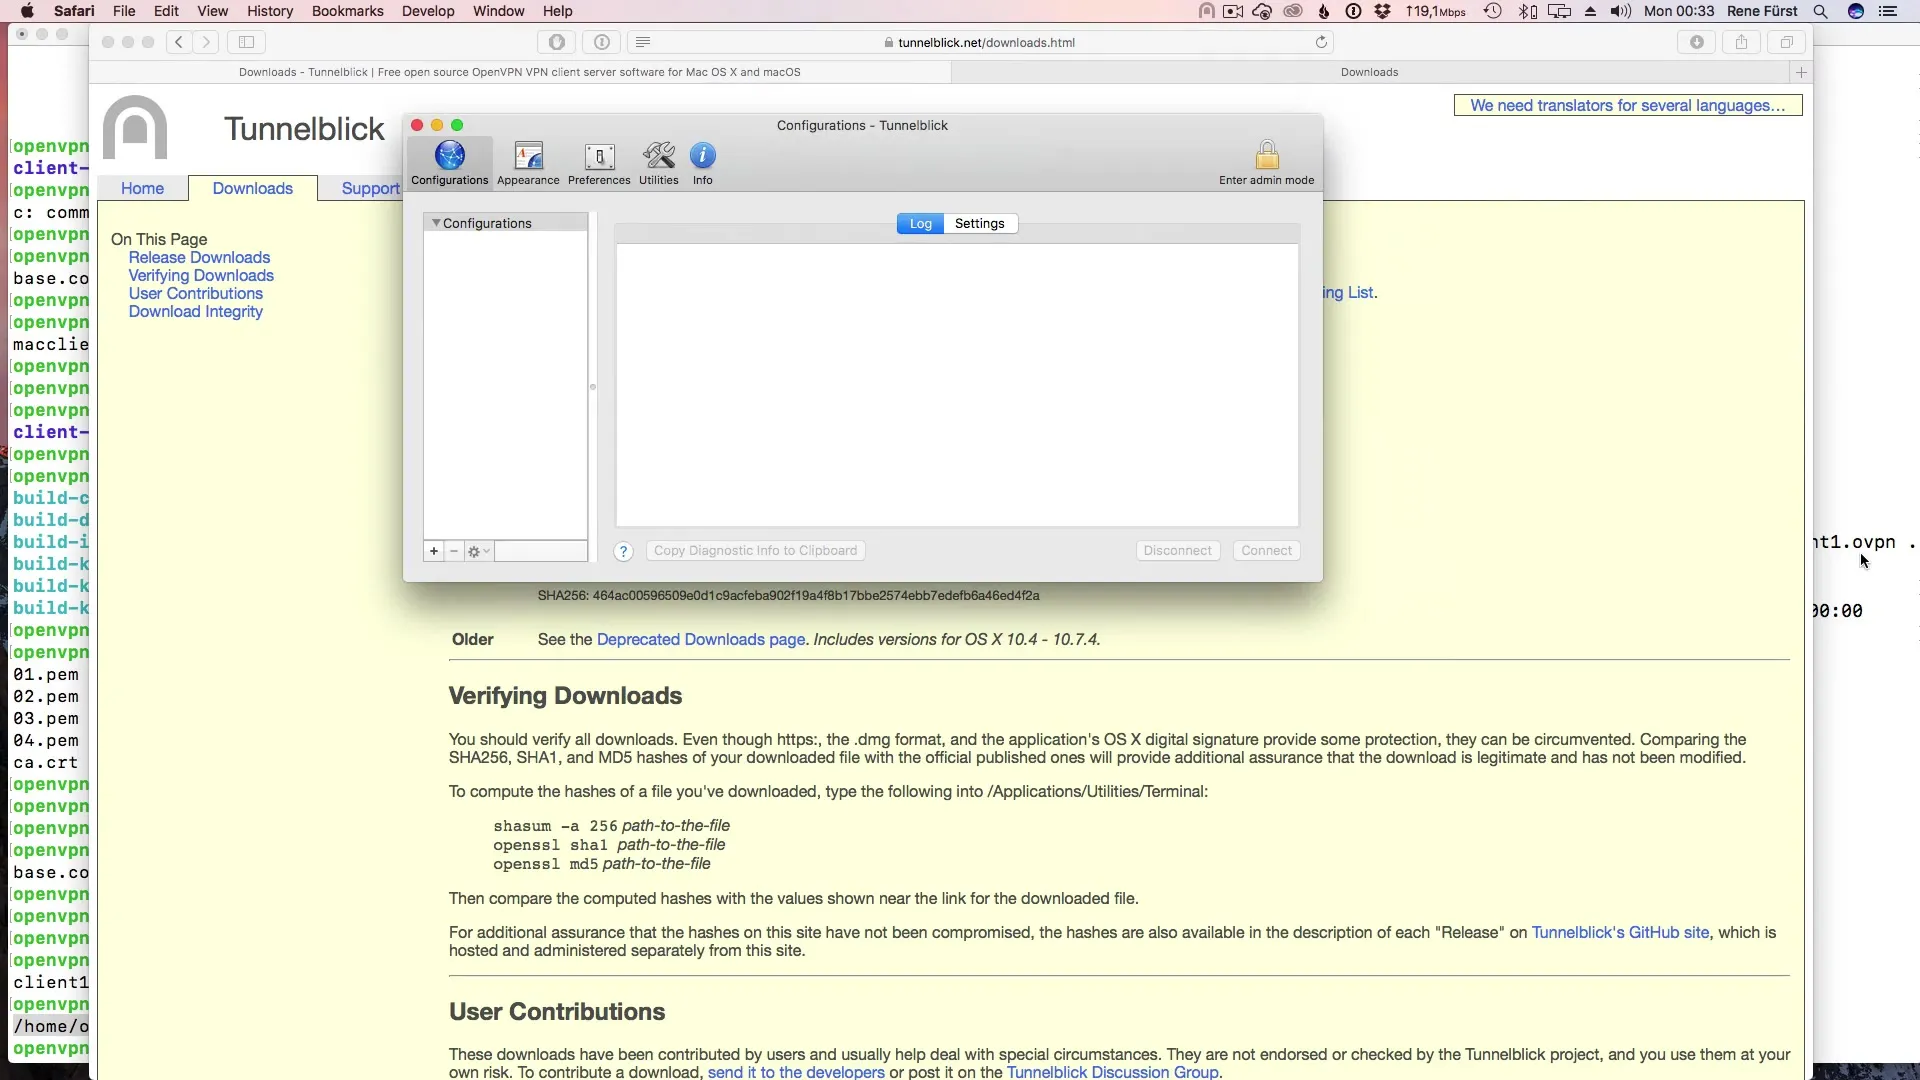Click the Release Downloads link
1920x1080 pixels.
point(199,257)
